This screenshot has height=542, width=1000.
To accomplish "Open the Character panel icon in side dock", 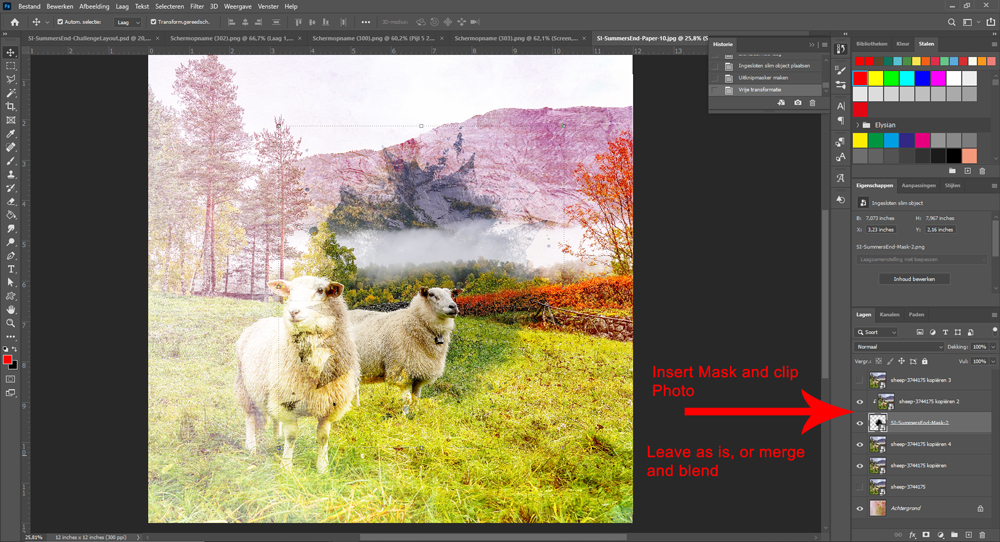I will click(841, 106).
